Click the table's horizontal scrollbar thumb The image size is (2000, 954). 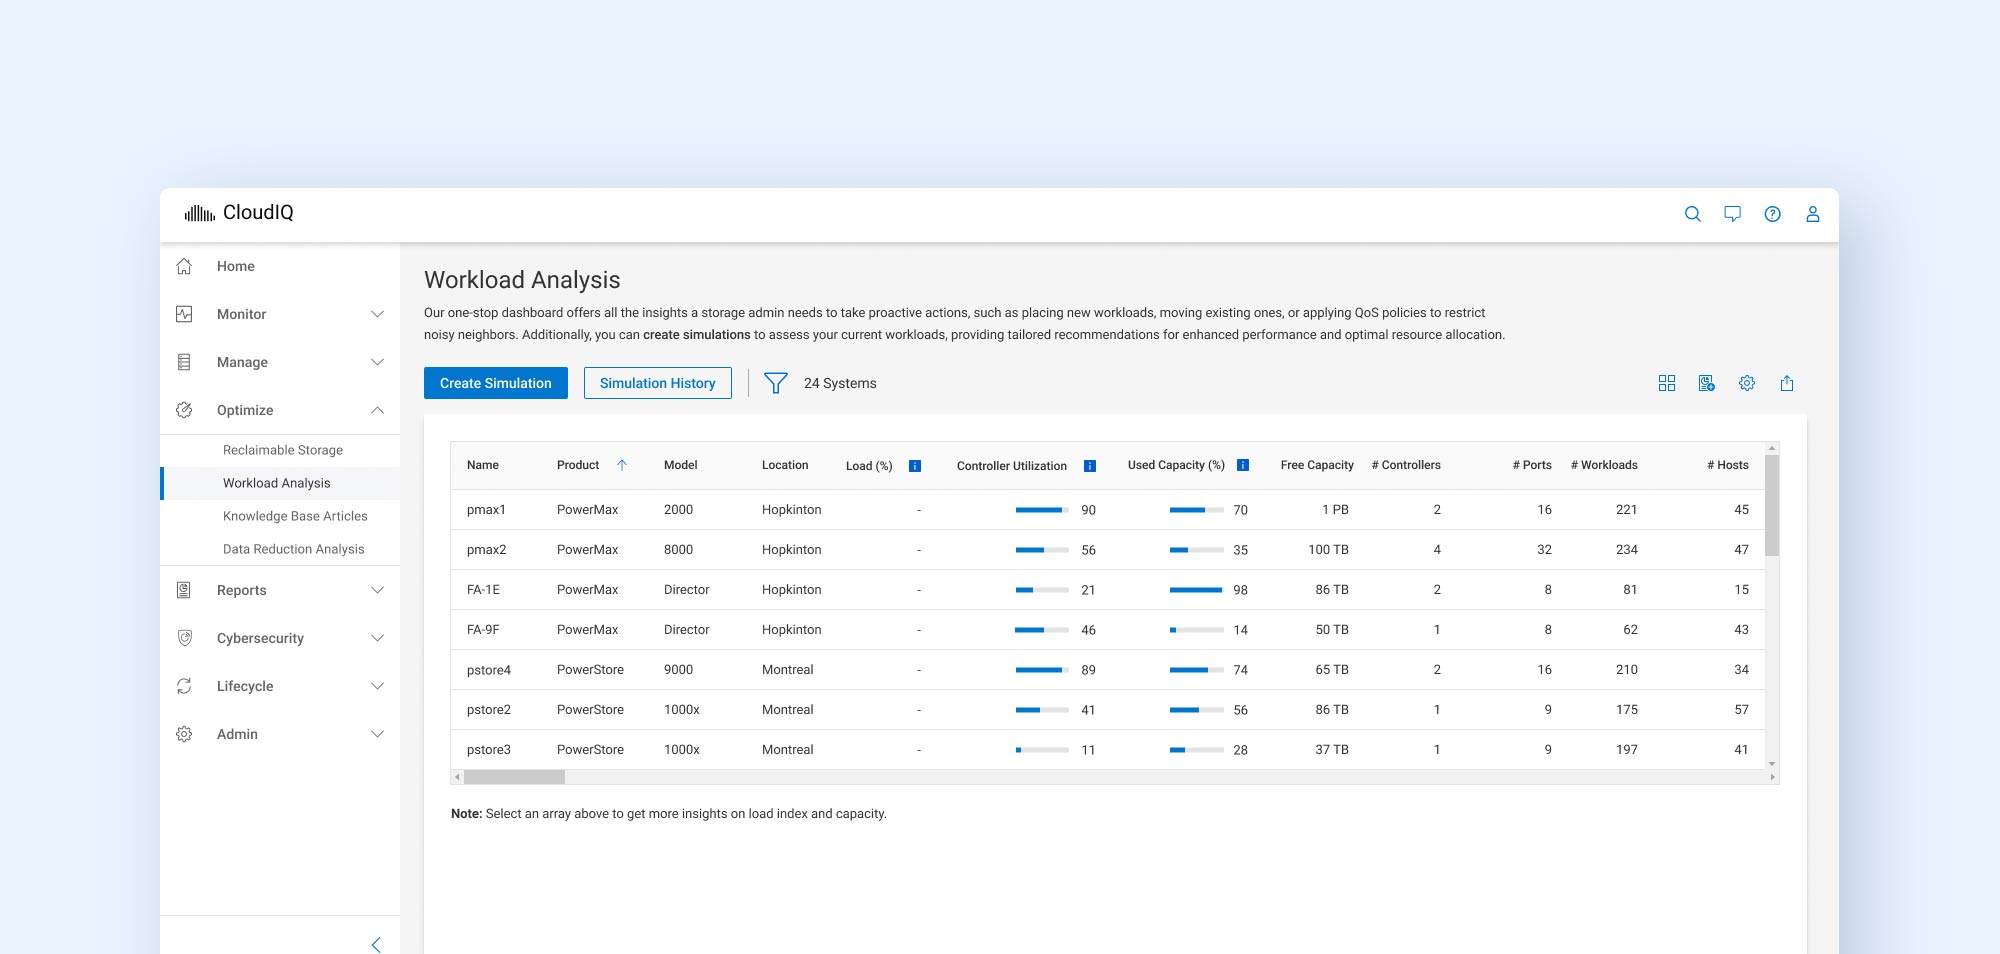[x=514, y=777]
